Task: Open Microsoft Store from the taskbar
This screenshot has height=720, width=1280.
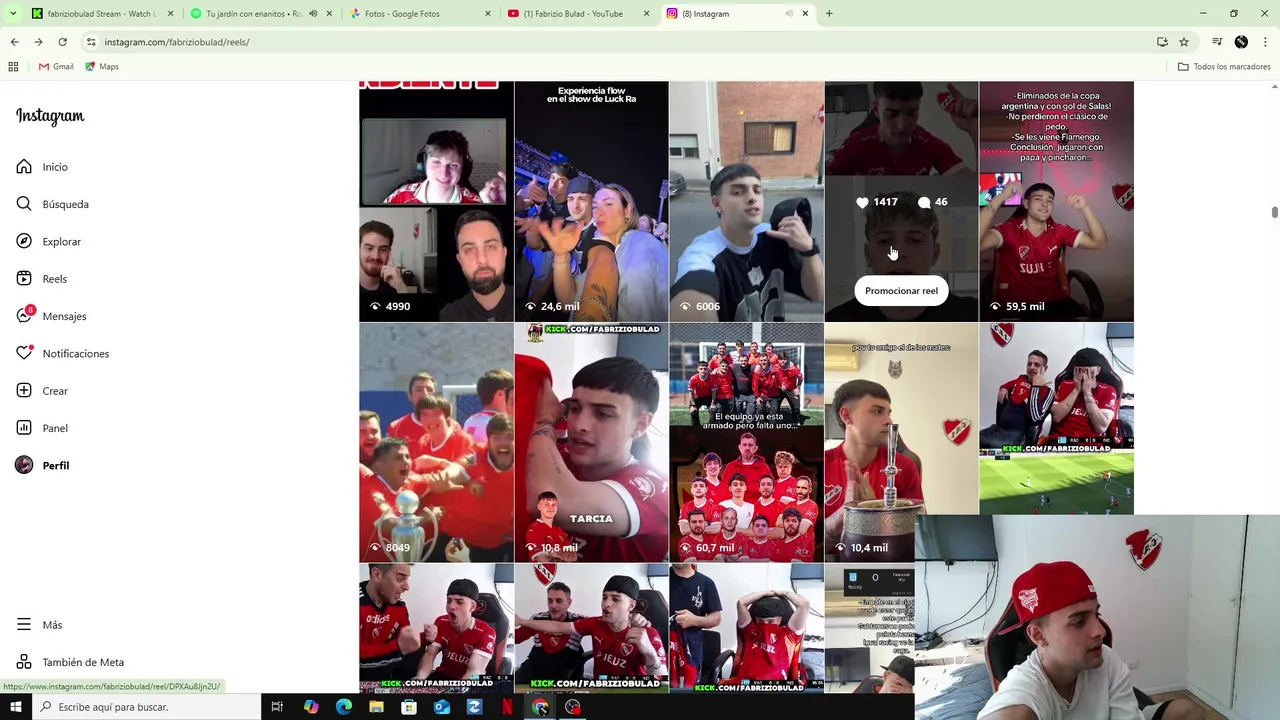Action: [409, 707]
